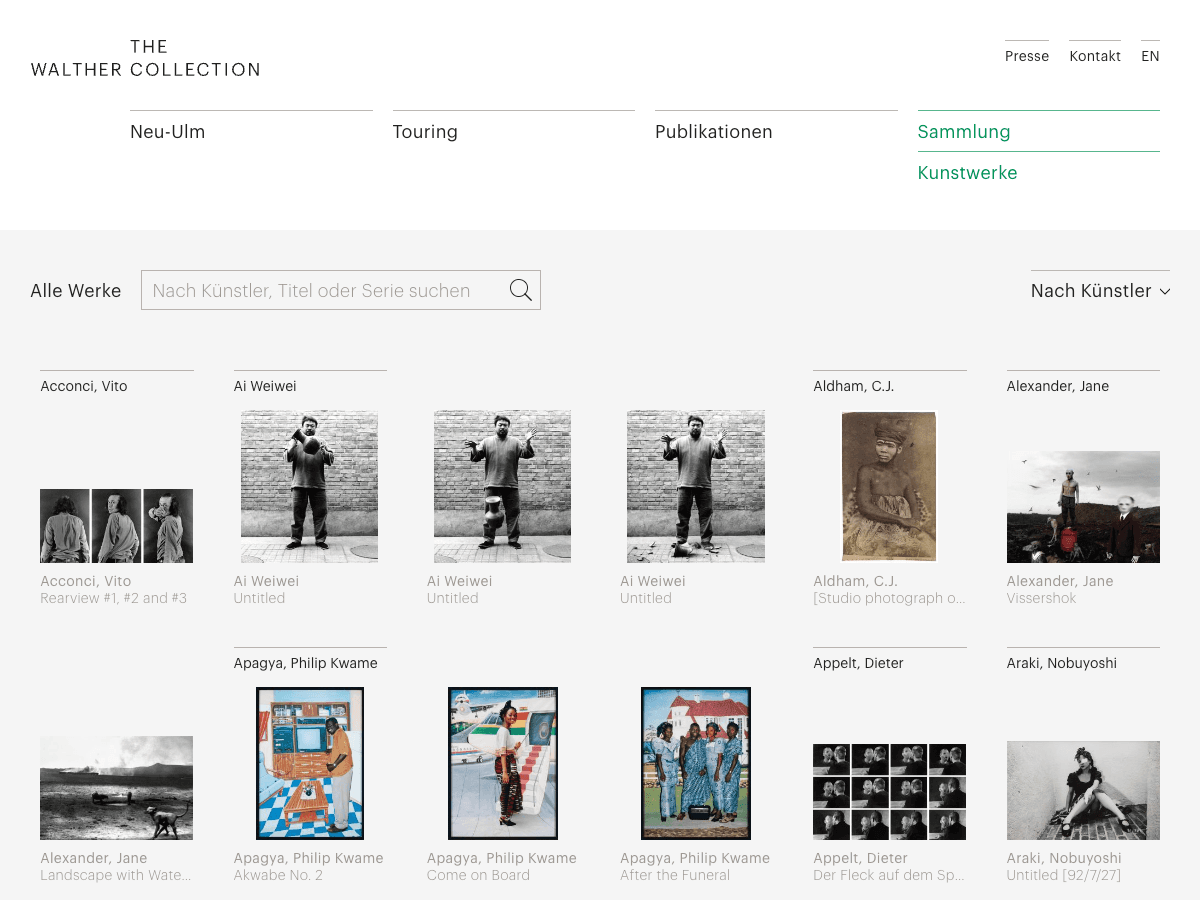The height and width of the screenshot is (900, 1200).
Task: Go to The Walther Collection home logo
Action: coord(146,58)
